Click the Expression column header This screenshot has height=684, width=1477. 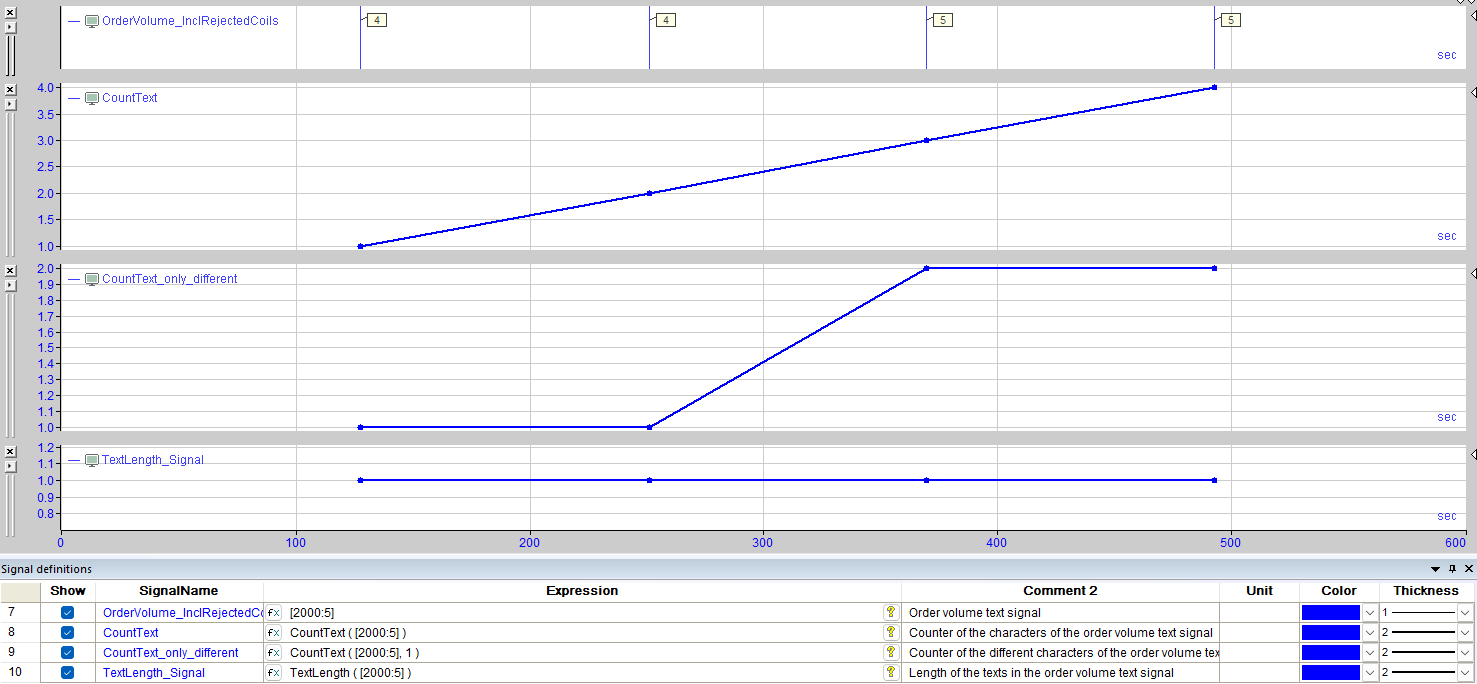click(582, 591)
